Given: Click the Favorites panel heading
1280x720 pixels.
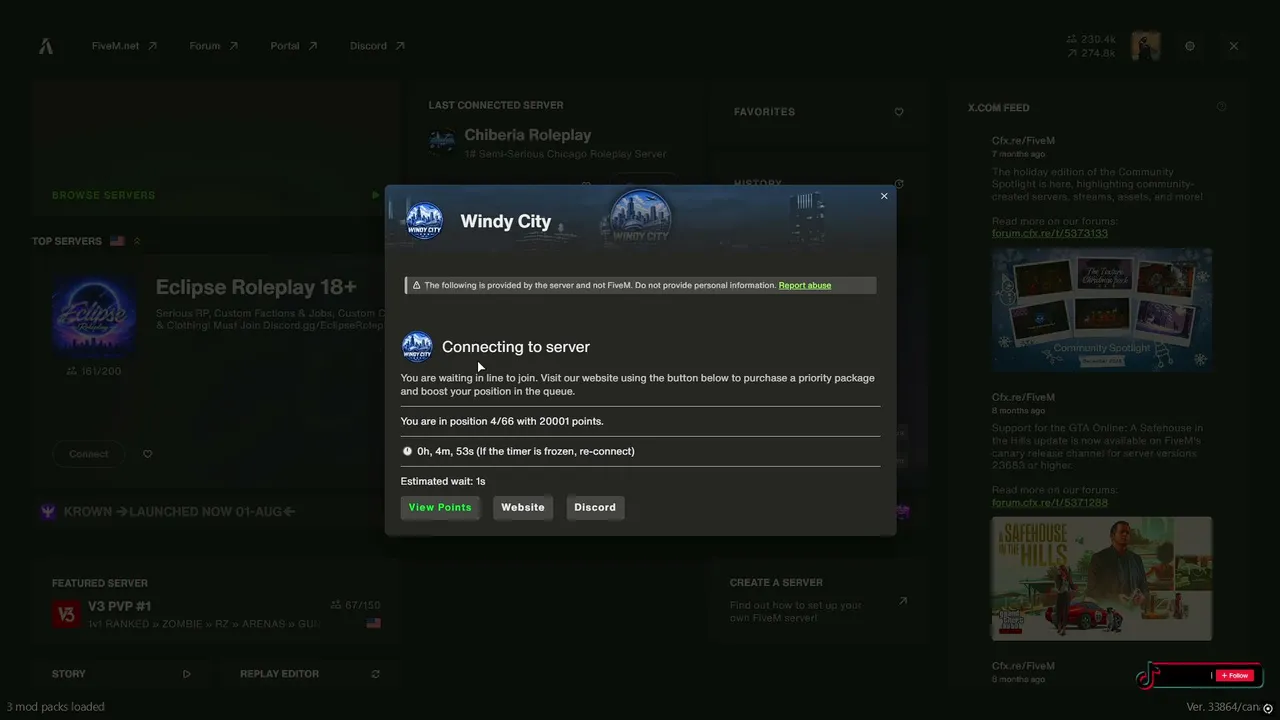Looking at the screenshot, I should (764, 112).
